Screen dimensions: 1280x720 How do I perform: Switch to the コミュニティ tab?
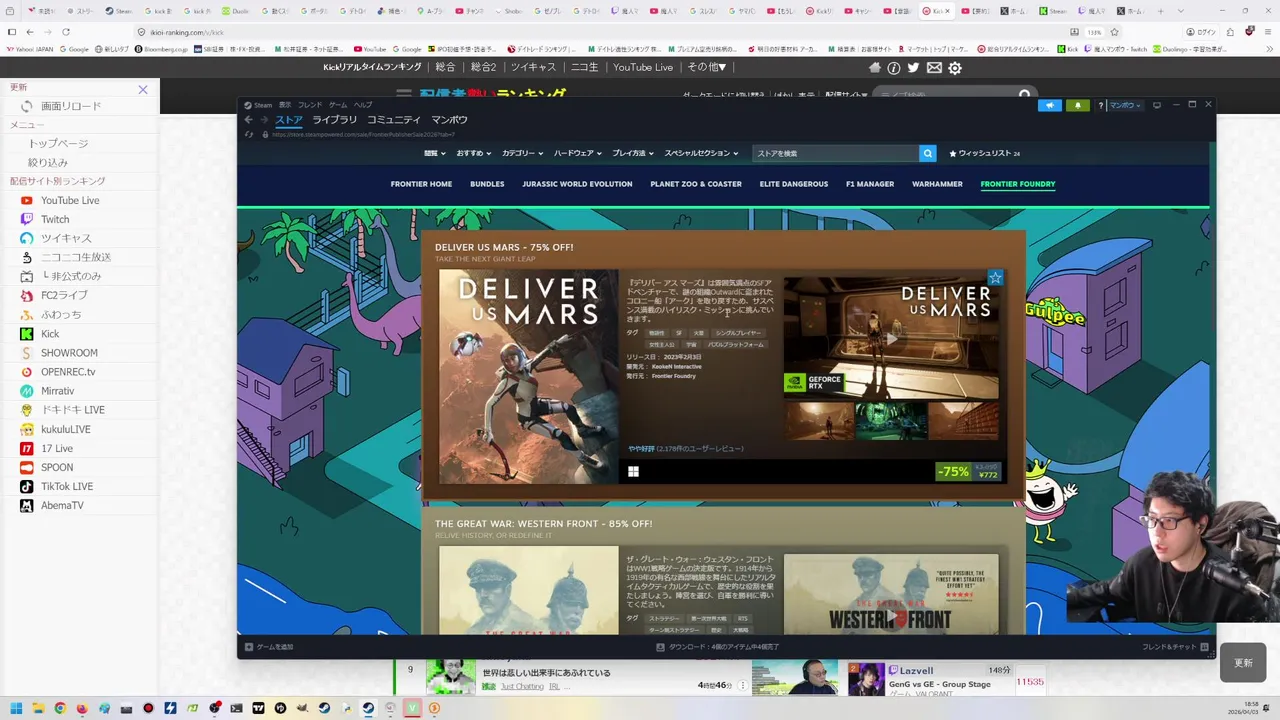pos(394,120)
